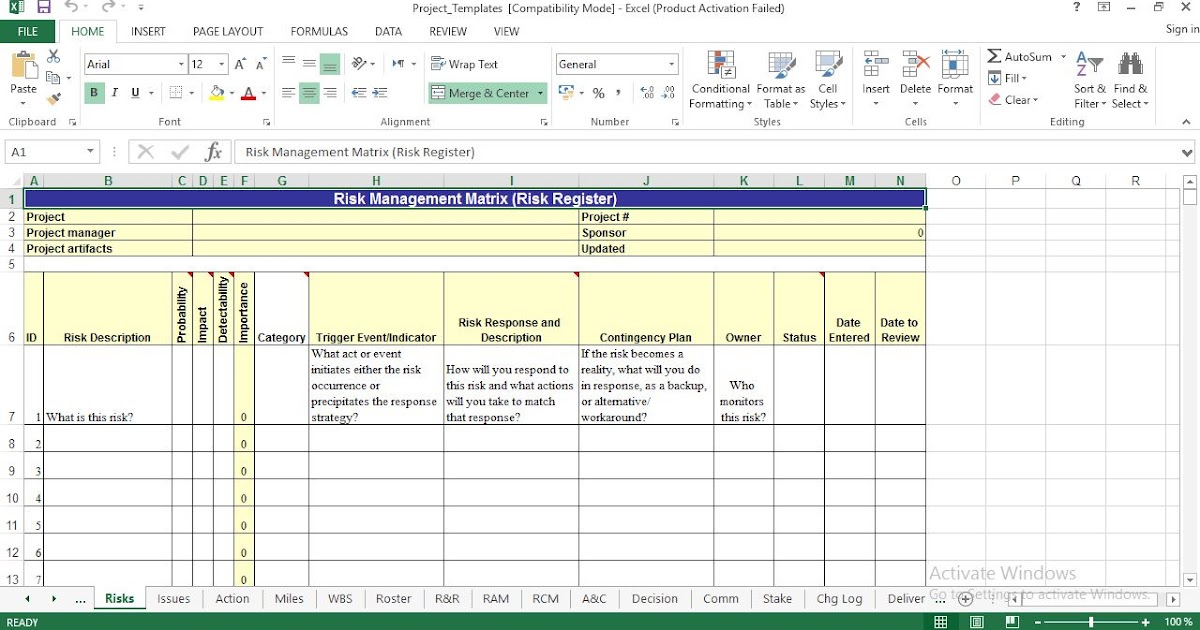Enable Wrap Text for the selection
The height and width of the screenshot is (630, 1200).
point(463,63)
